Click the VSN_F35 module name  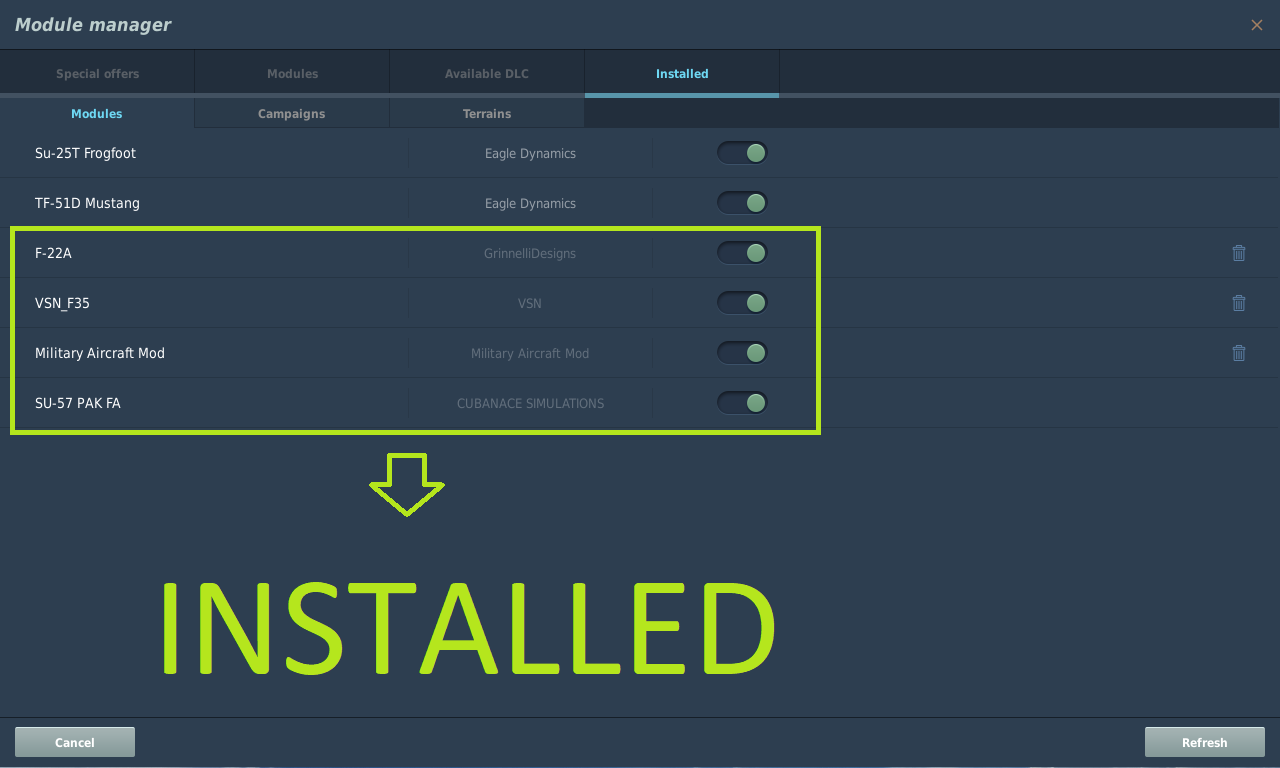[x=62, y=303]
